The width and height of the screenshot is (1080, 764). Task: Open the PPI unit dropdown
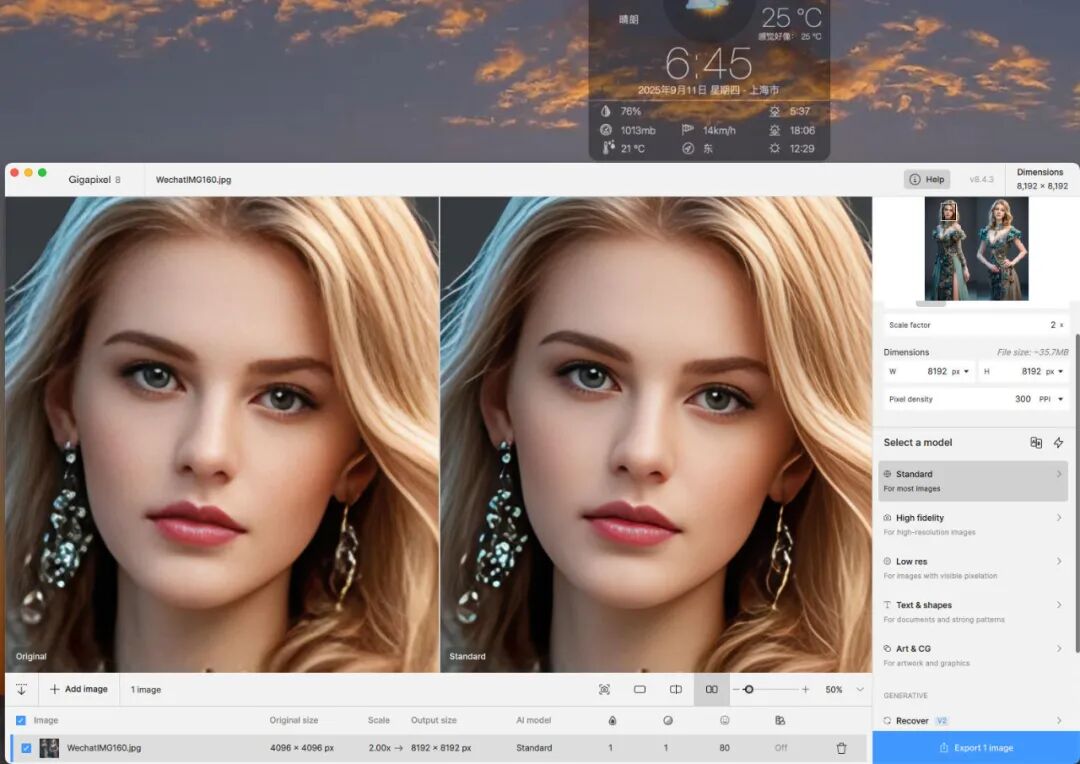(x=1051, y=399)
